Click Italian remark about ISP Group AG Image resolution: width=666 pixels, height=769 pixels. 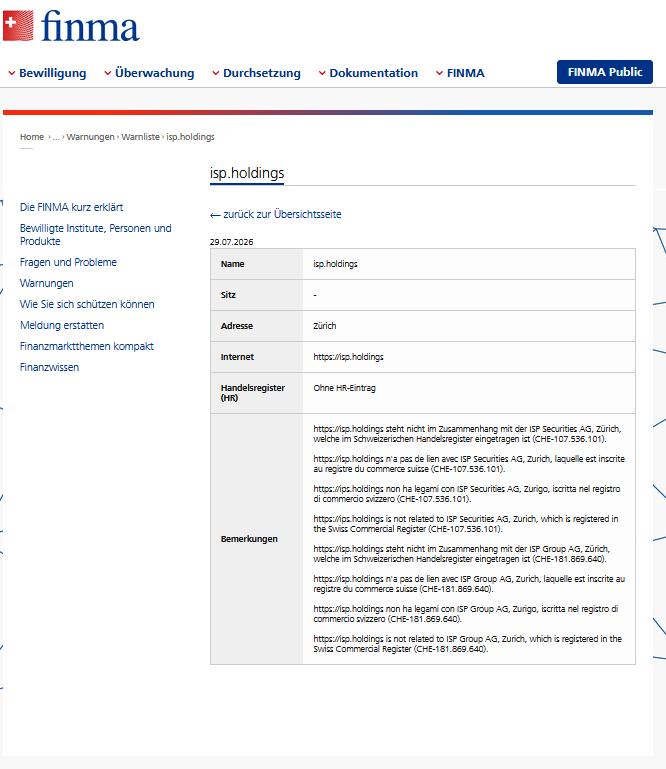point(466,614)
